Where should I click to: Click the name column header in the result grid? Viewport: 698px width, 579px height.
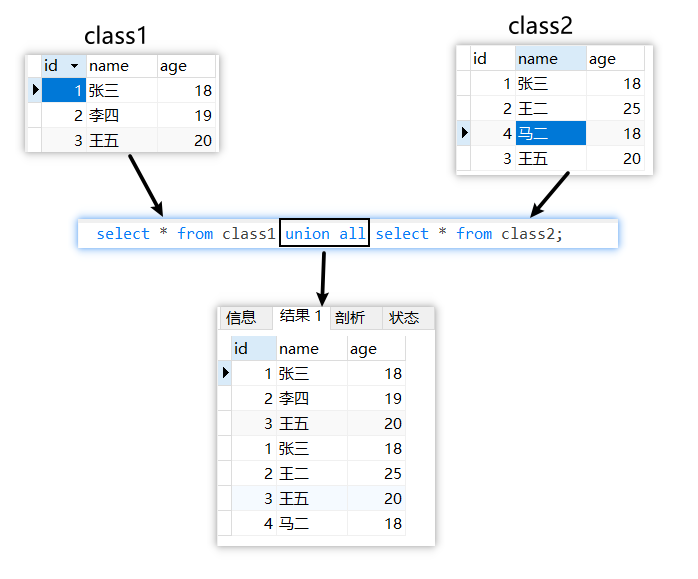tap(312, 348)
